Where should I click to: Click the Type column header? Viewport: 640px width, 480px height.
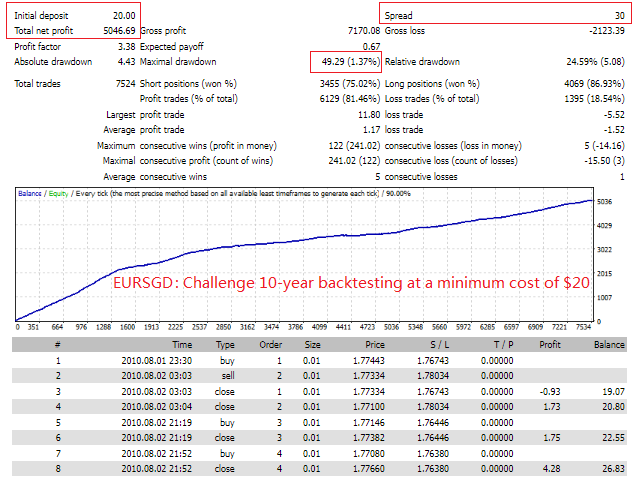[x=226, y=343]
